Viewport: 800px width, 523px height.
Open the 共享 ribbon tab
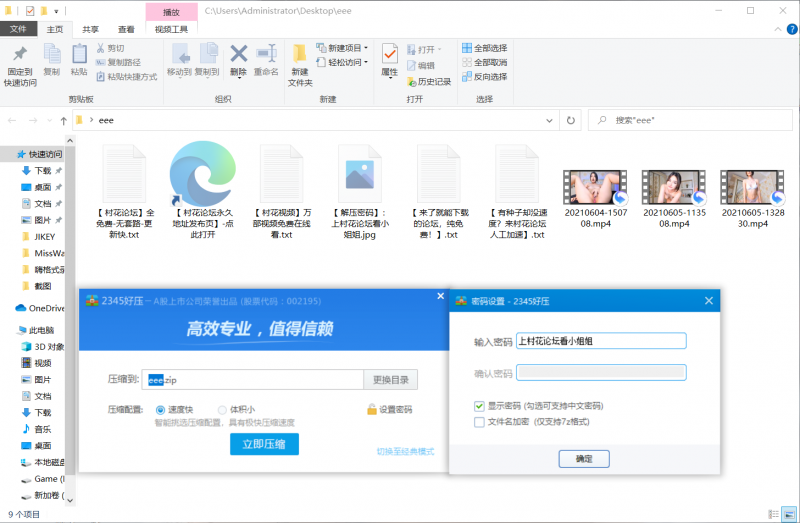90,30
